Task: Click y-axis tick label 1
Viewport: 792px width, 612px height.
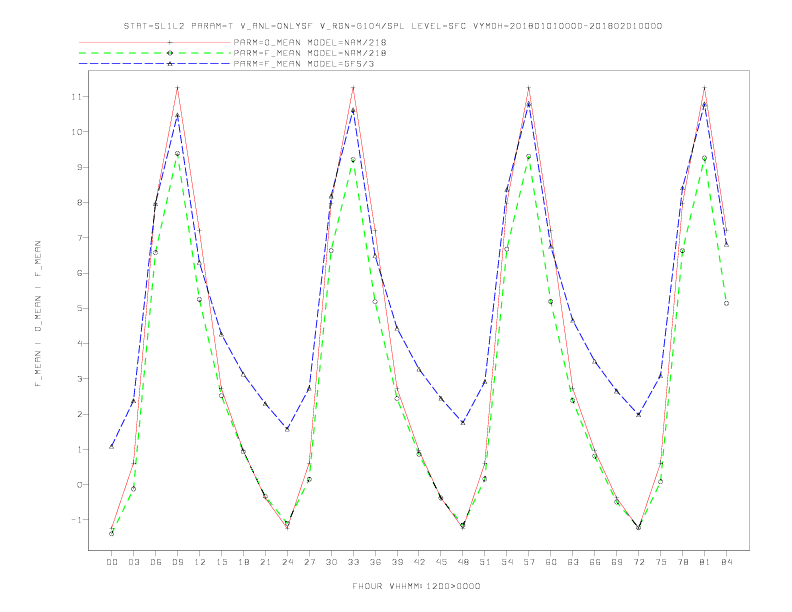Action: (x=79, y=449)
